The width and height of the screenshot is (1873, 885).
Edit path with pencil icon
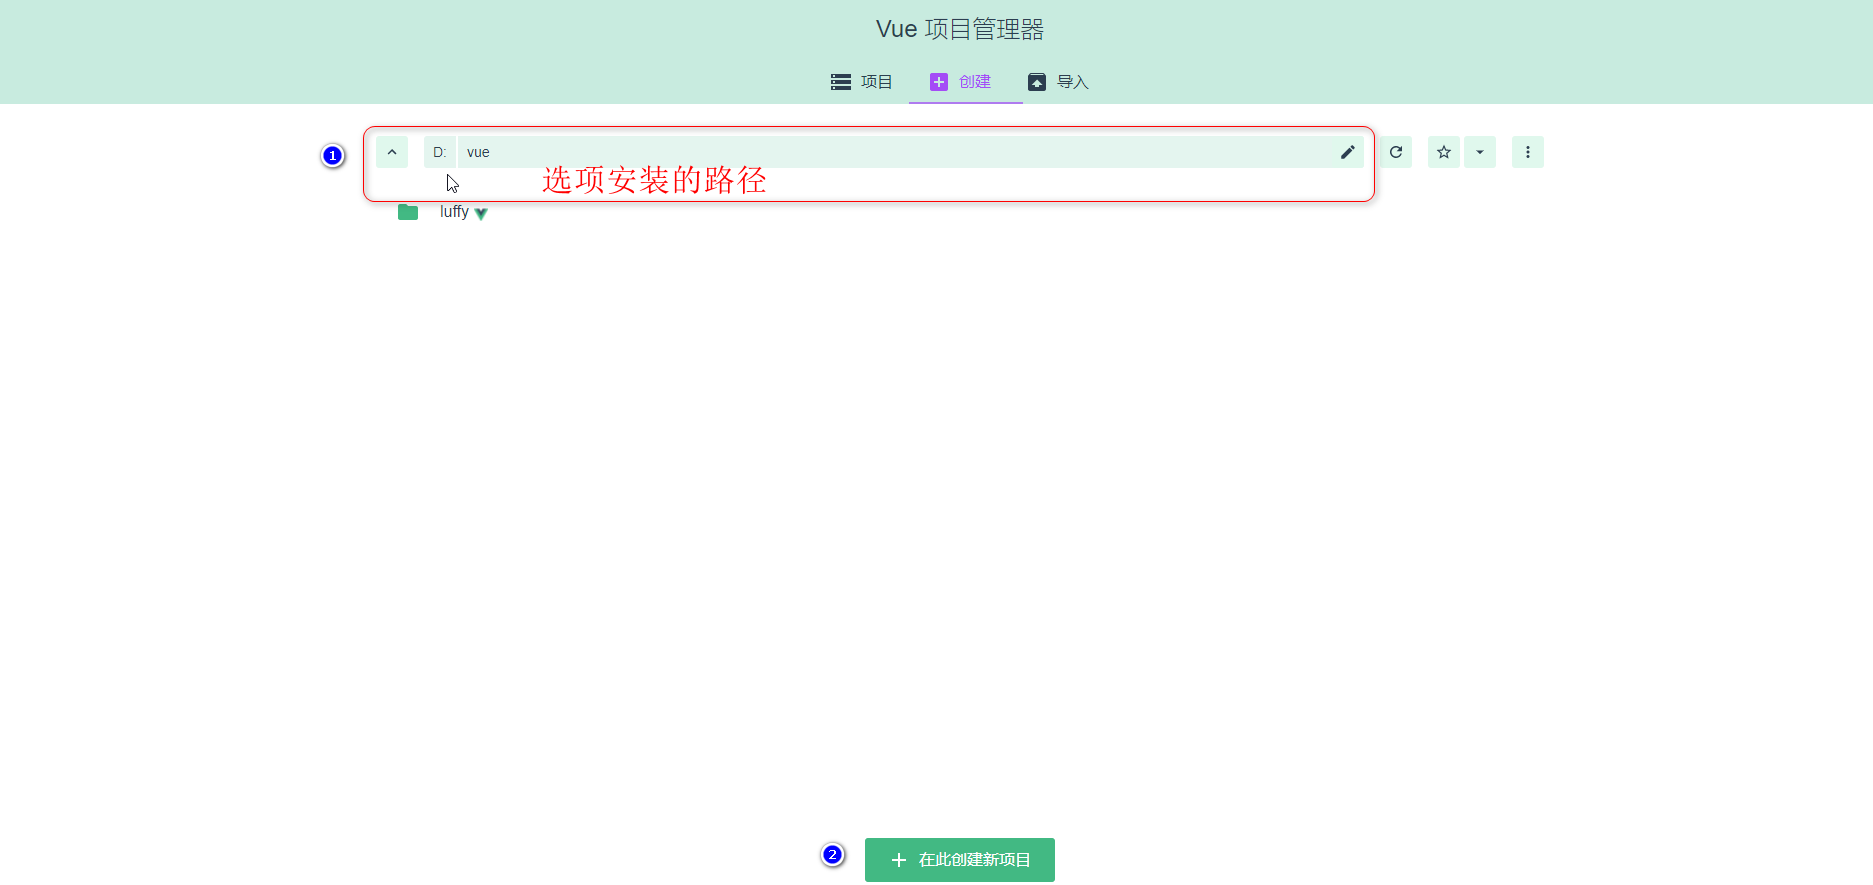(1348, 152)
